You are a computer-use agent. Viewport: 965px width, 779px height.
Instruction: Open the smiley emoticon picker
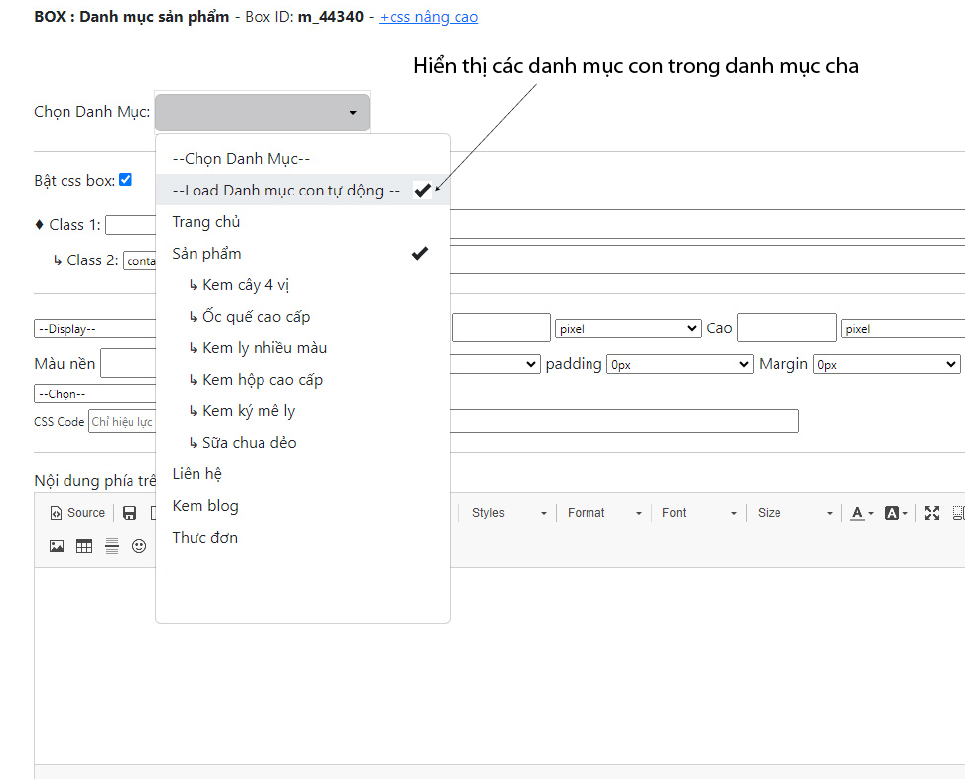click(139, 546)
